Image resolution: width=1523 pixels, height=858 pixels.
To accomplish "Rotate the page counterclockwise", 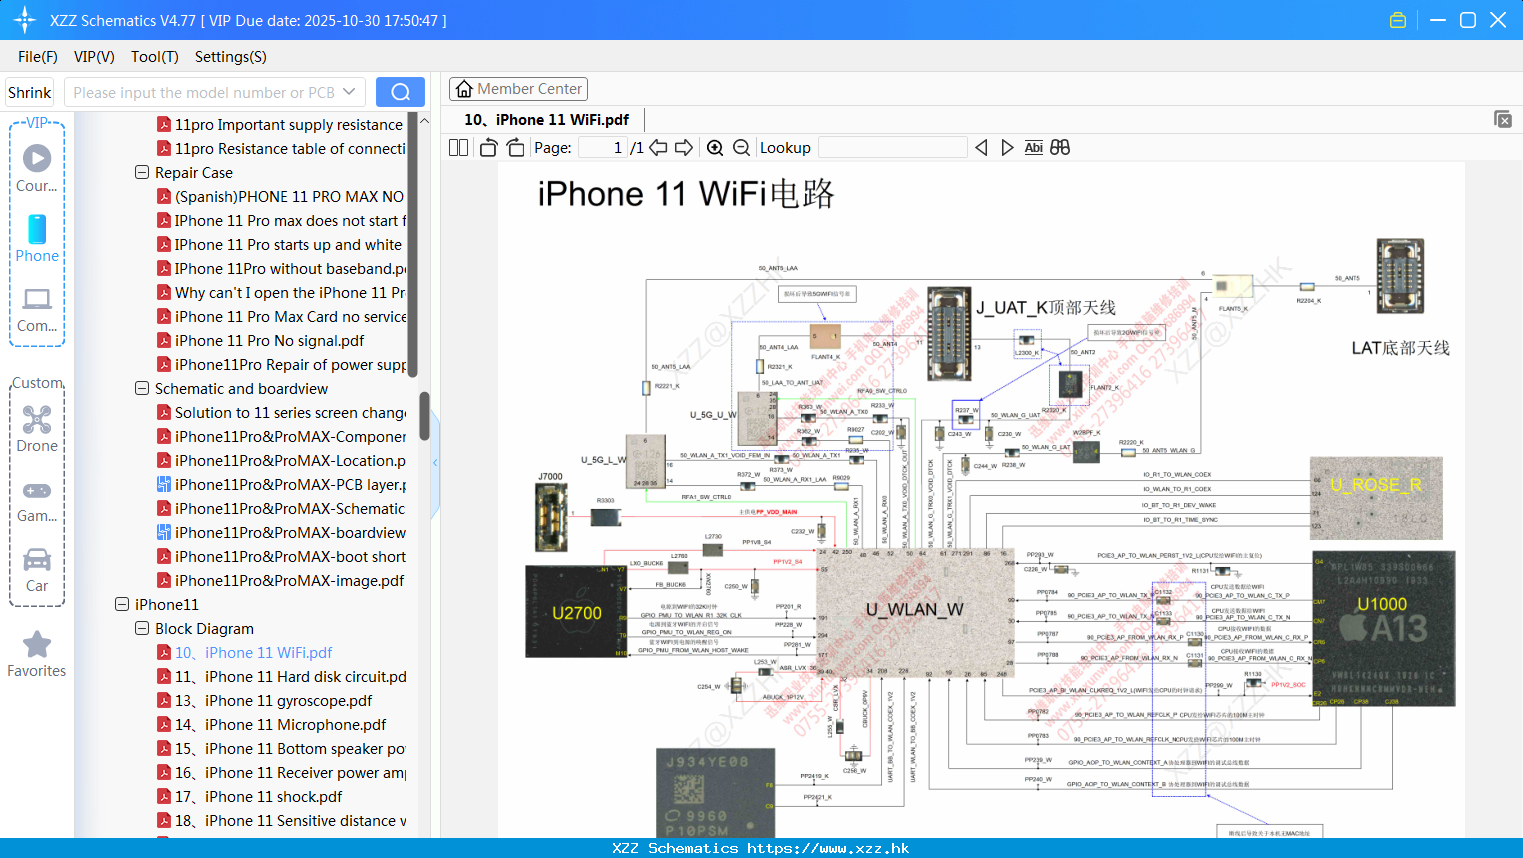I will (x=488, y=148).
